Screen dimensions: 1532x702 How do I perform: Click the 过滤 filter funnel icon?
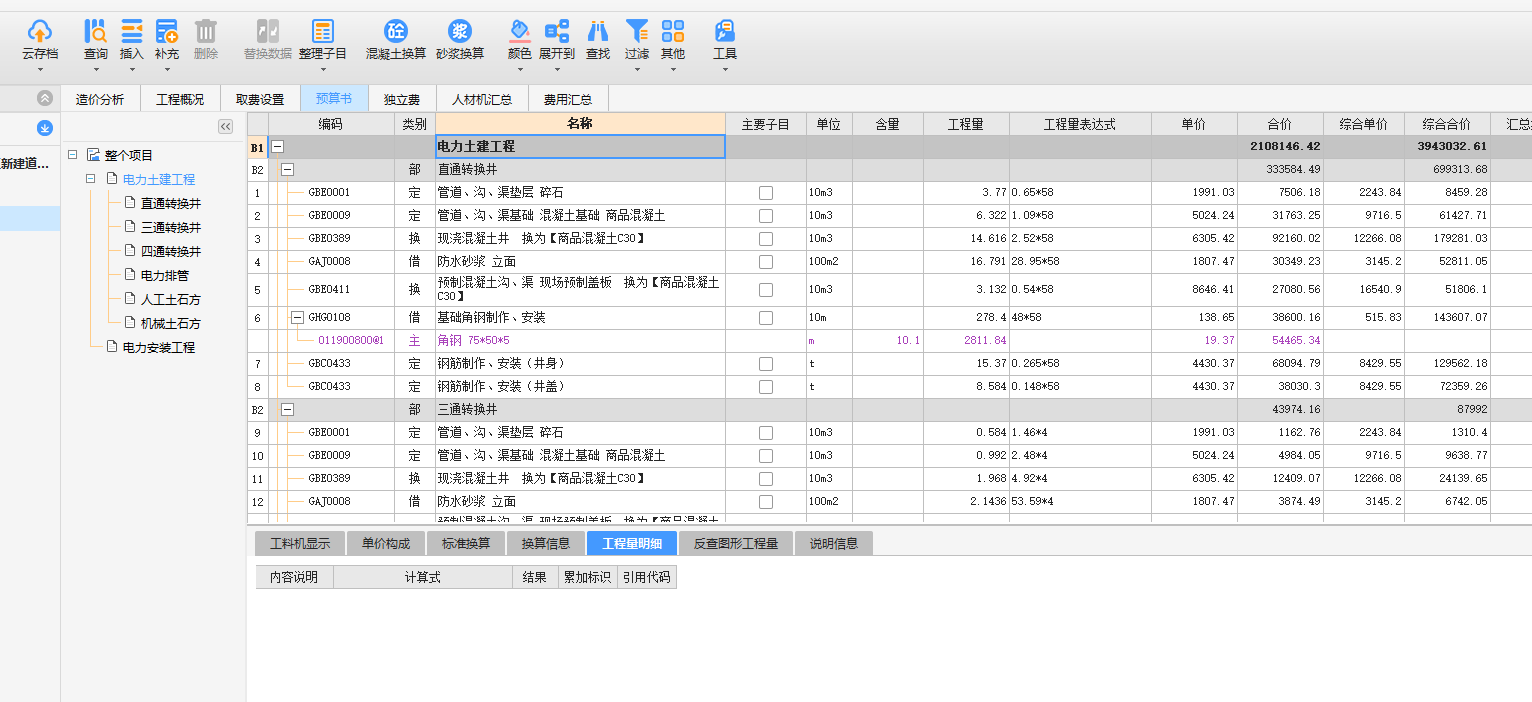point(637,31)
